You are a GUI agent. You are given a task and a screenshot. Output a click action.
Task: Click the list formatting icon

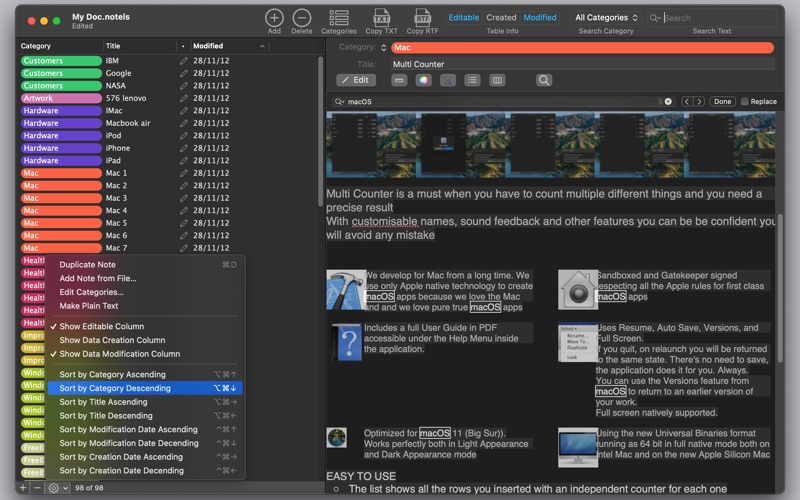click(472, 80)
